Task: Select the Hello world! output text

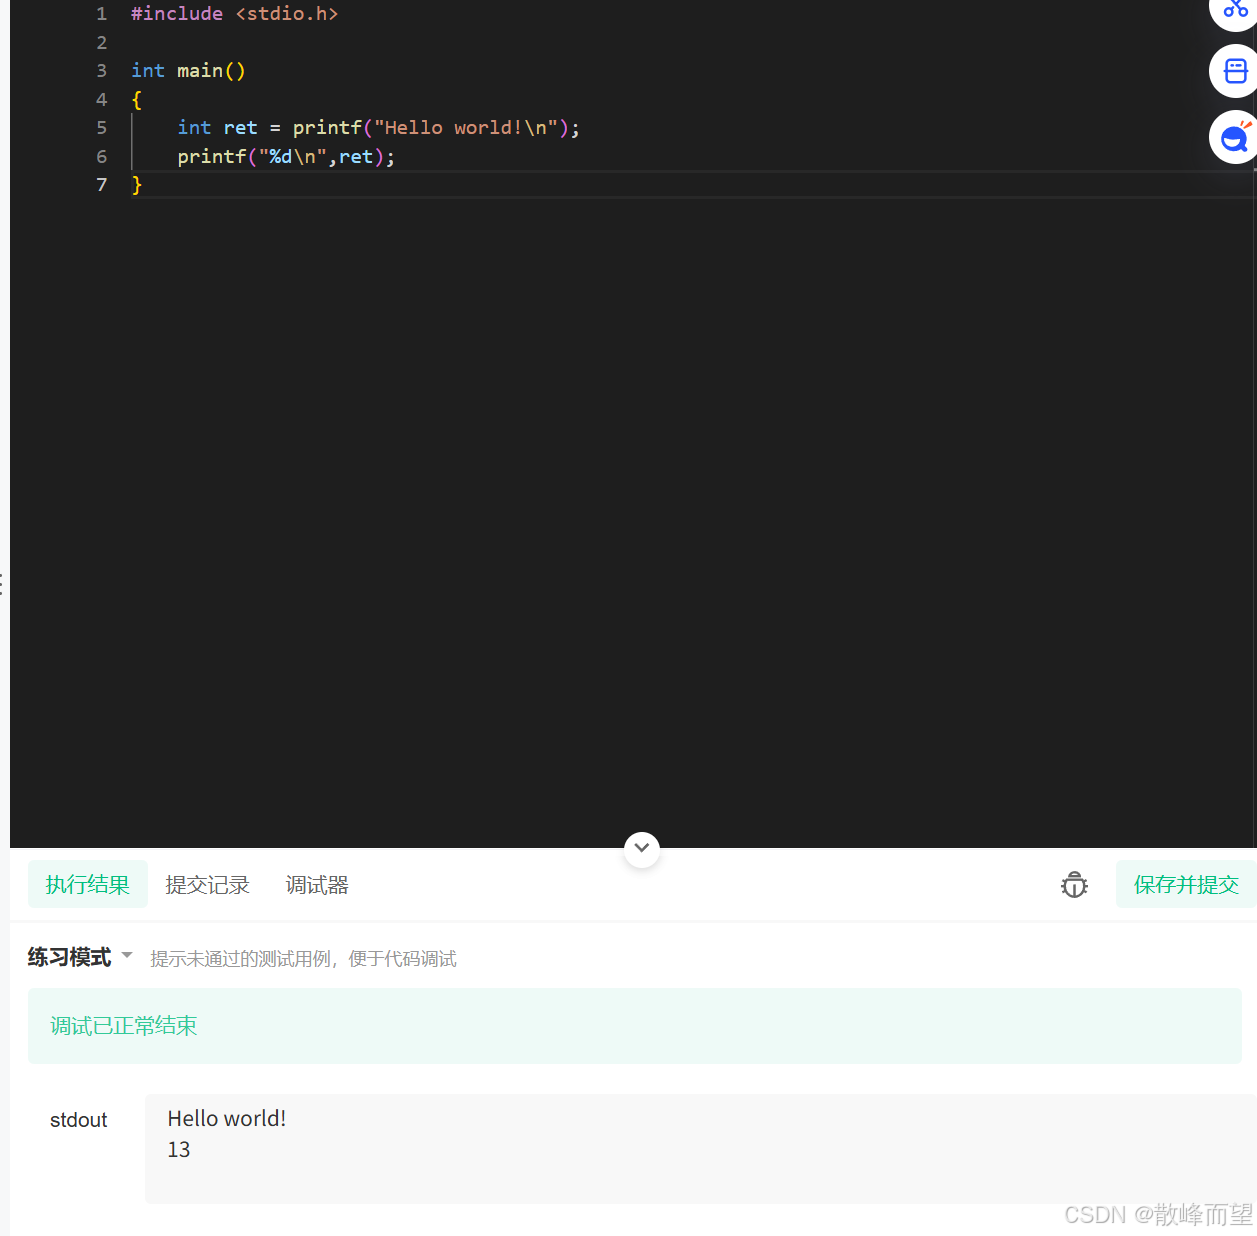Action: pyautogui.click(x=226, y=1118)
